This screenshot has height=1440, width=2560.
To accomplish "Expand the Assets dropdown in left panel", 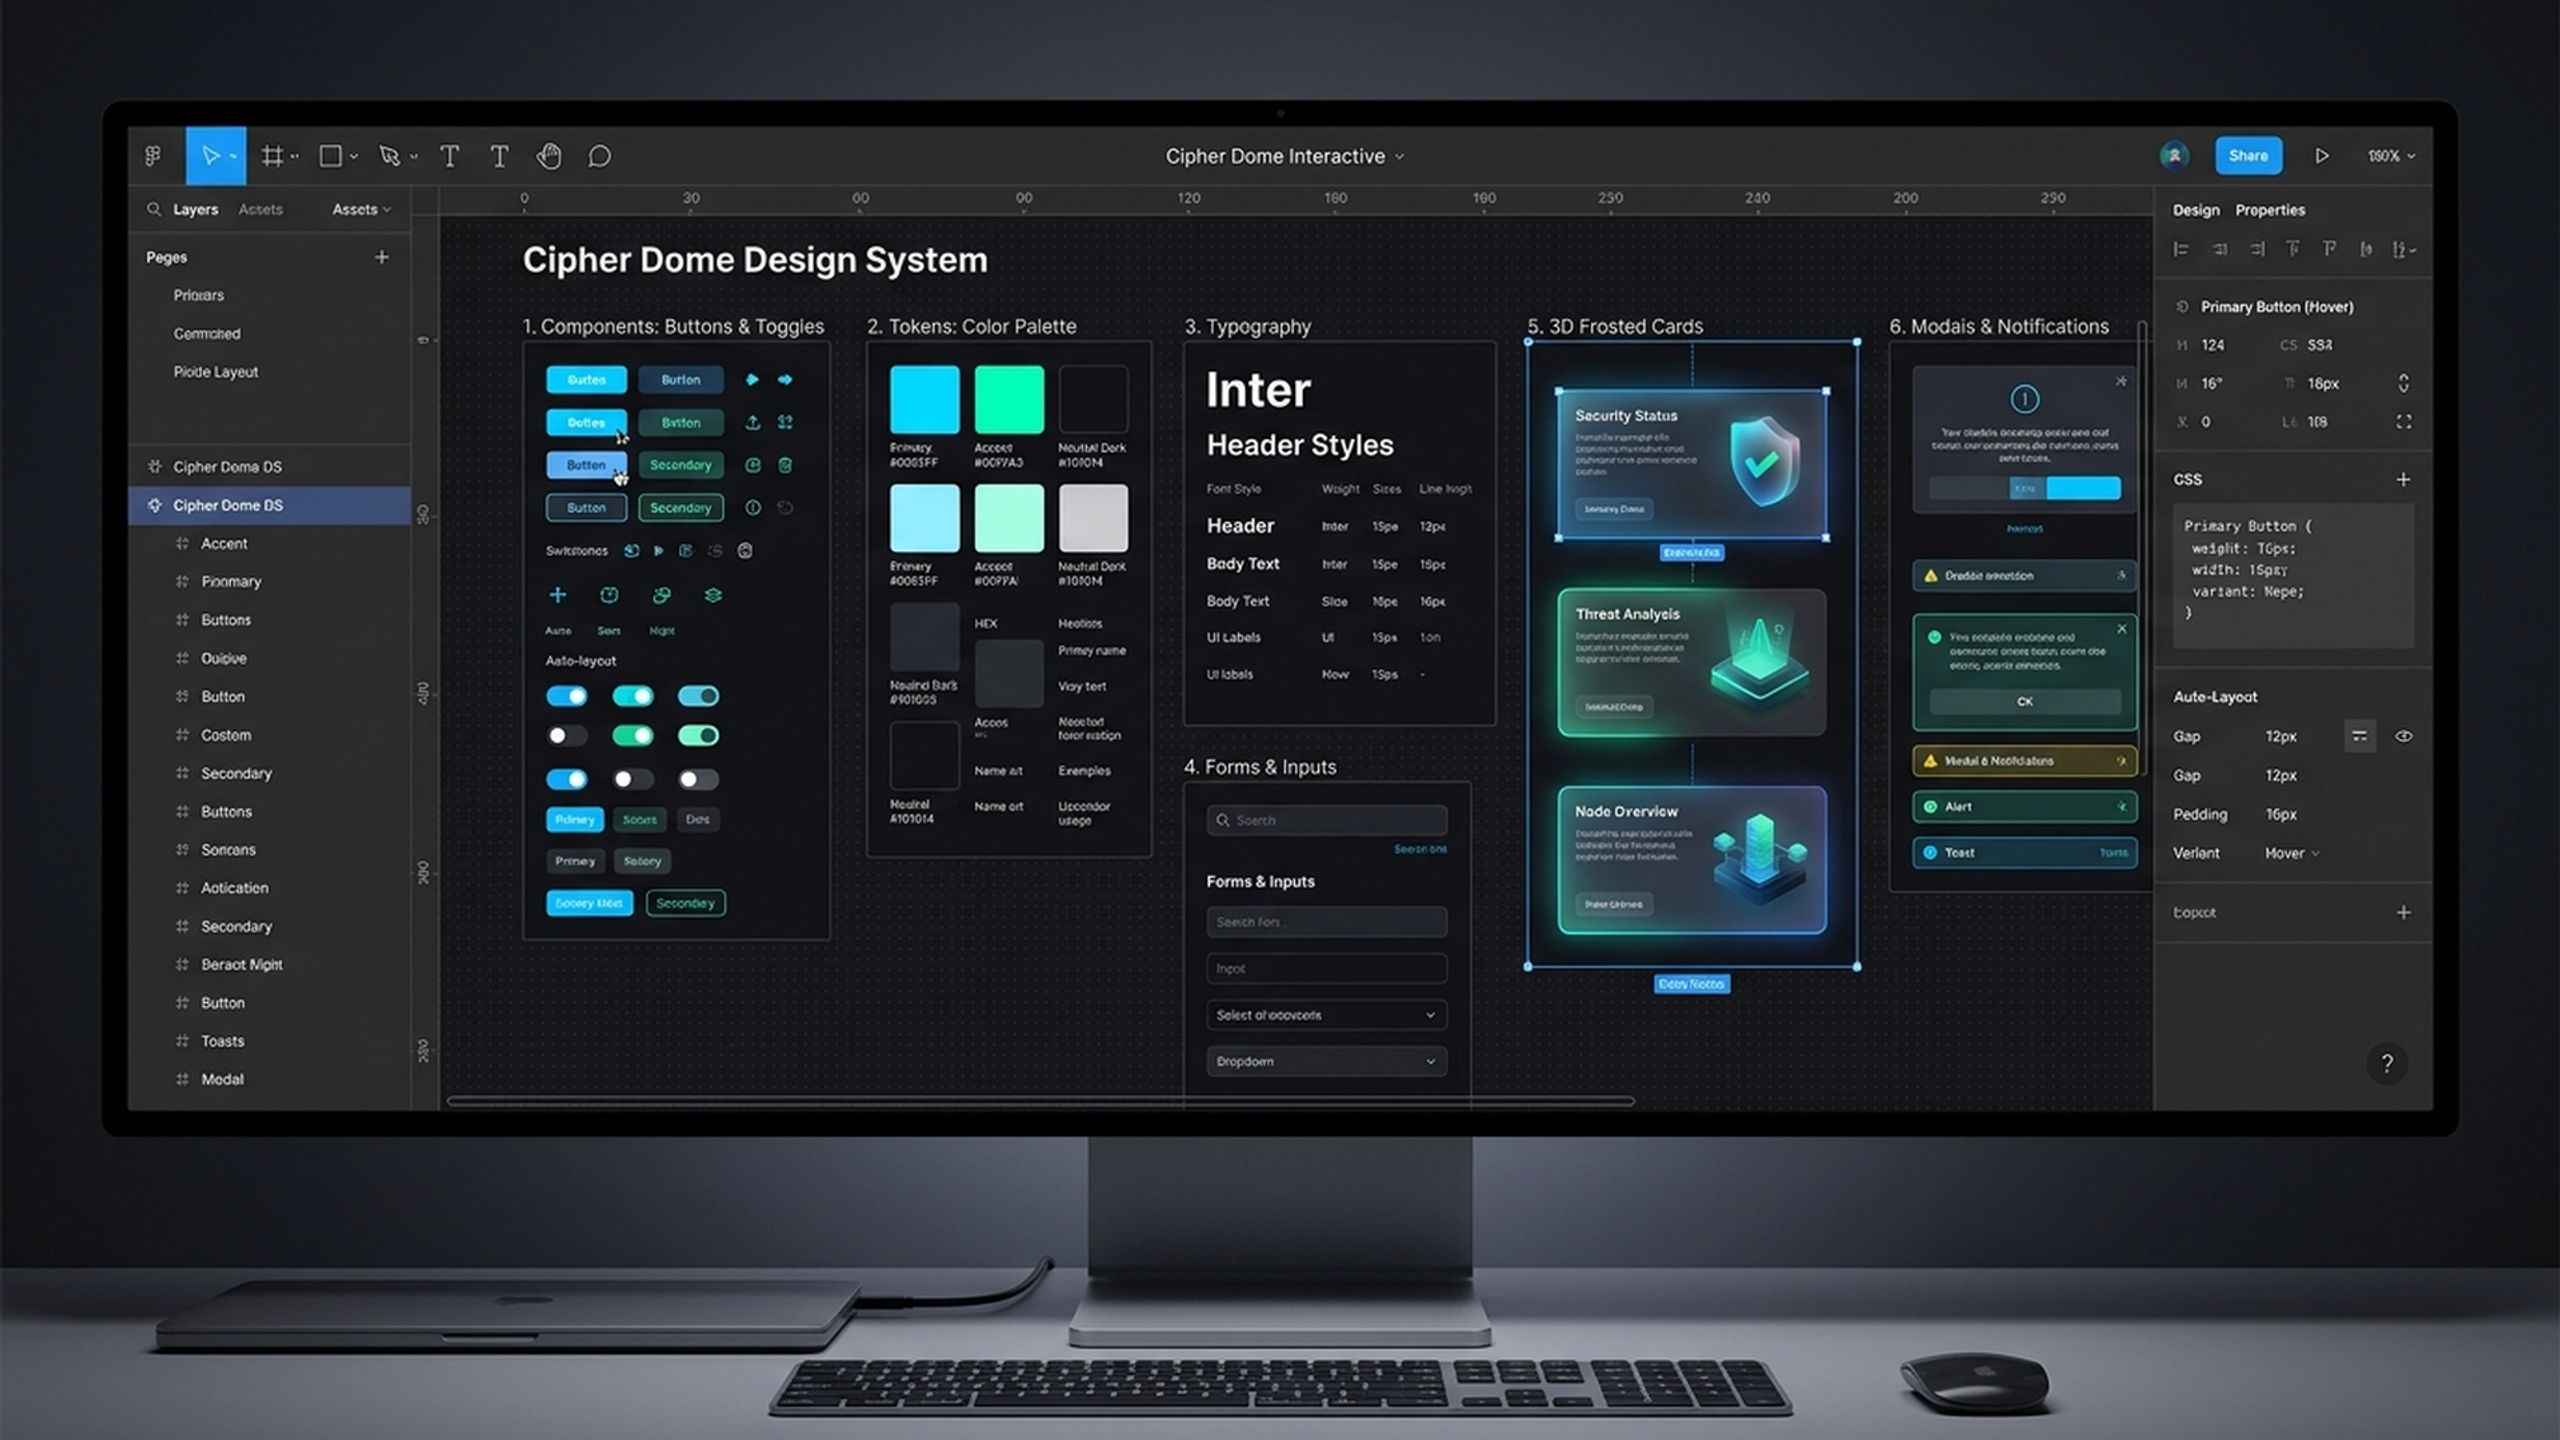I will point(362,209).
